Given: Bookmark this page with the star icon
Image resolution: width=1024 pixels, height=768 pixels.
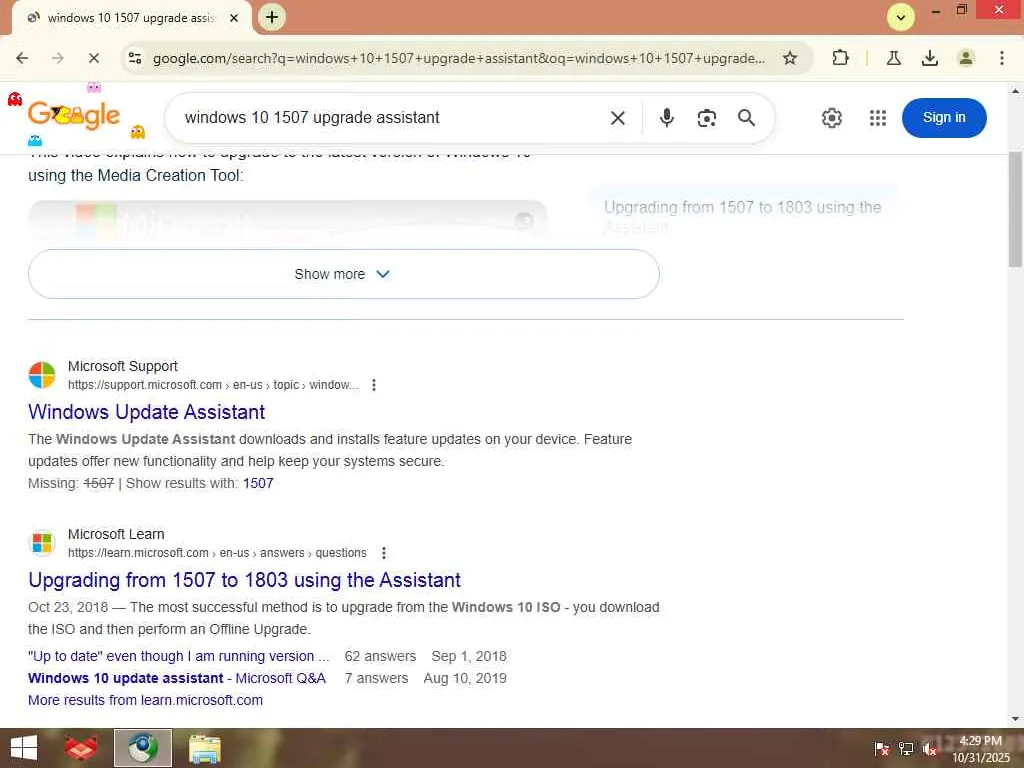Looking at the screenshot, I should (x=790, y=58).
